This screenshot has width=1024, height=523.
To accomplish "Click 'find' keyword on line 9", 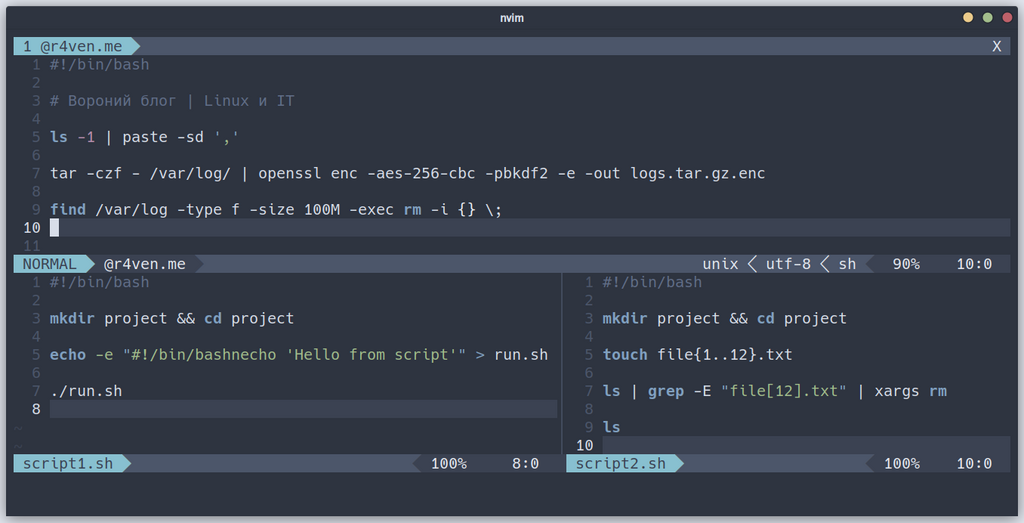I will pos(68,210).
